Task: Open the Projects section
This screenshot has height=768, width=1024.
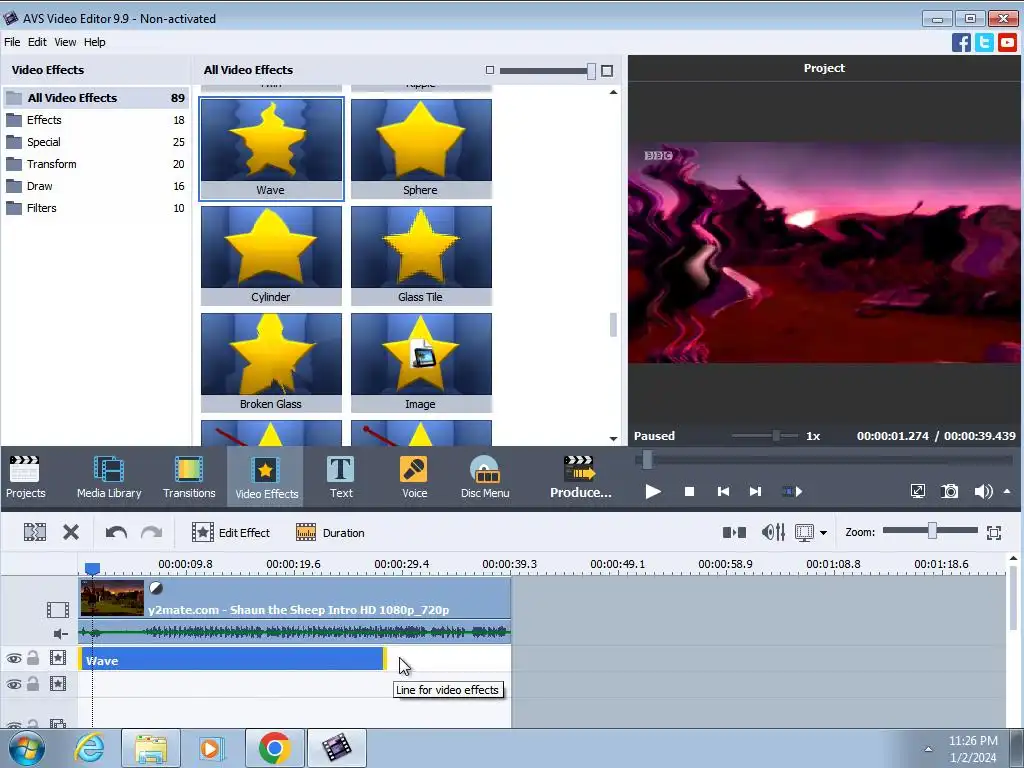Action: click(x=25, y=477)
